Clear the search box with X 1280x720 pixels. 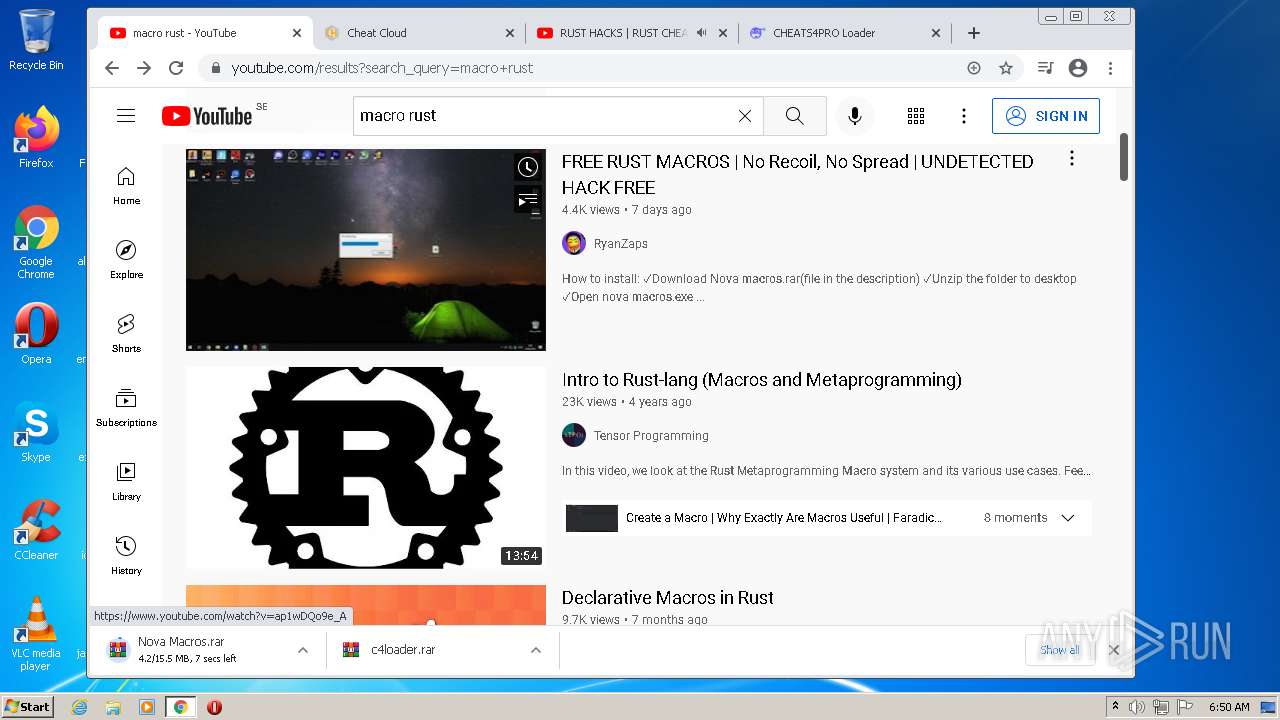point(745,116)
